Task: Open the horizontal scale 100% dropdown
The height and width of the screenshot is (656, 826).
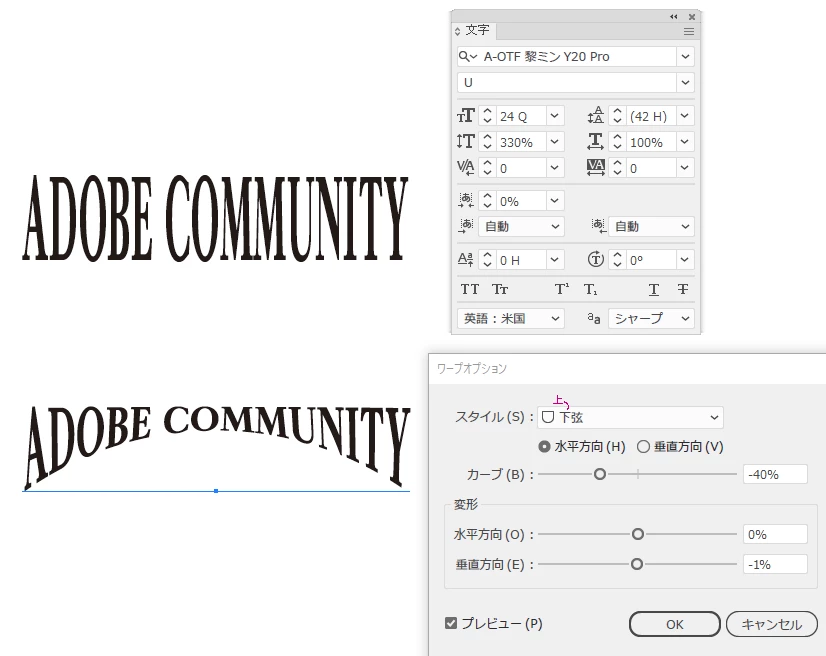Action: (x=684, y=142)
